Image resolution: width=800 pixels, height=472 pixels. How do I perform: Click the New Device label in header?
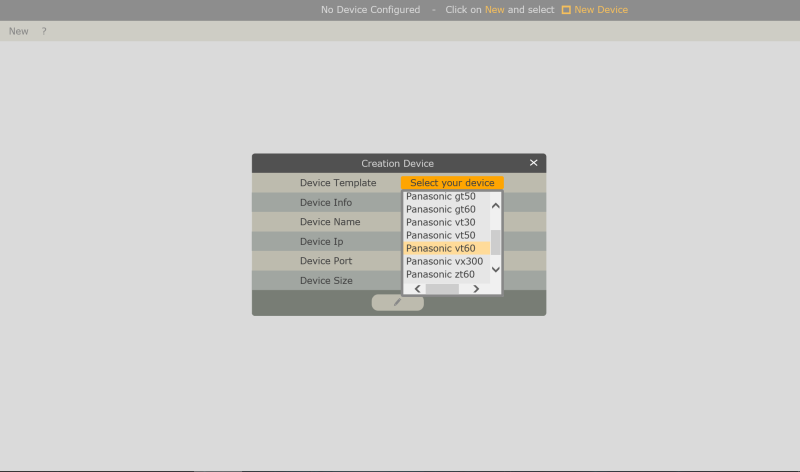click(x=601, y=10)
